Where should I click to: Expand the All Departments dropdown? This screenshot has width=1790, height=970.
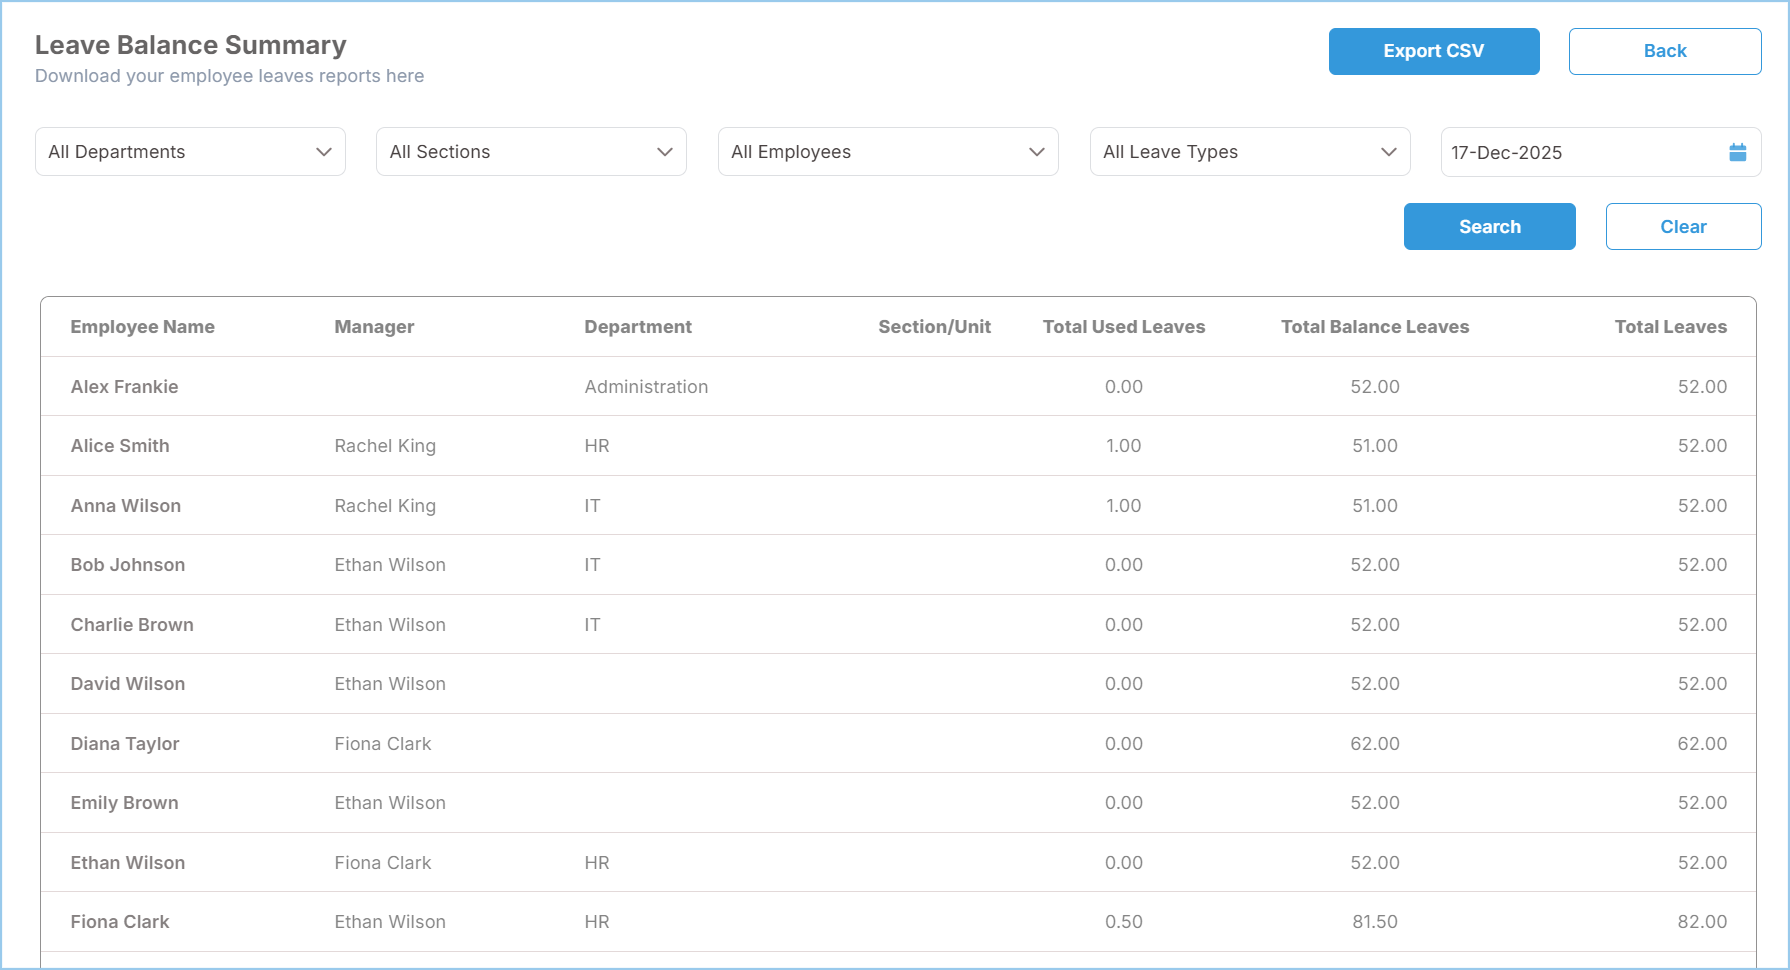click(x=190, y=152)
